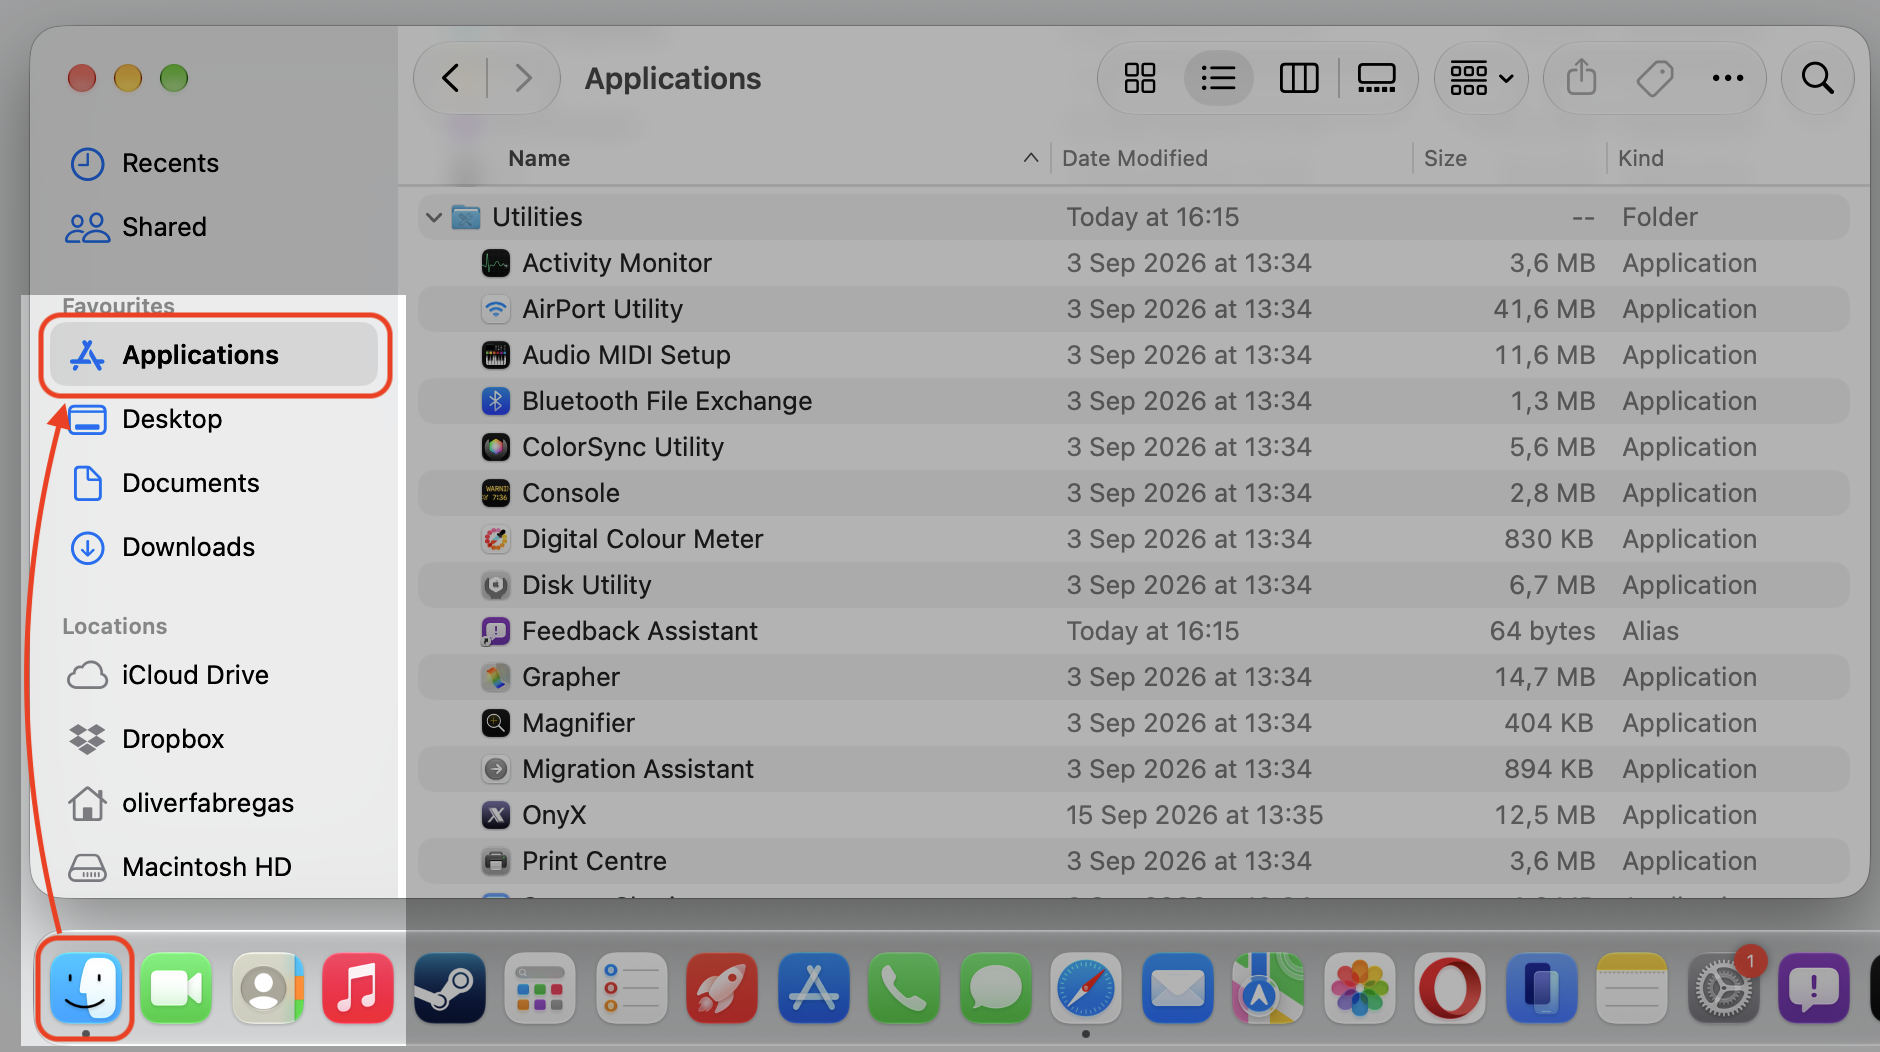Click the 'Migration Assistant' name
The width and height of the screenshot is (1880, 1052).
coord(638,769)
